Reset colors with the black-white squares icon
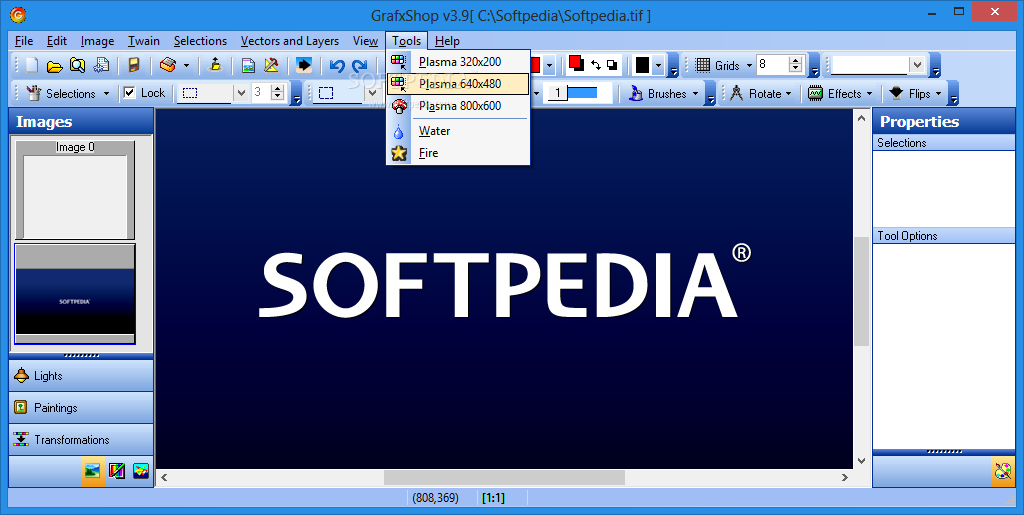The width and height of the screenshot is (1024, 515). coord(612,65)
